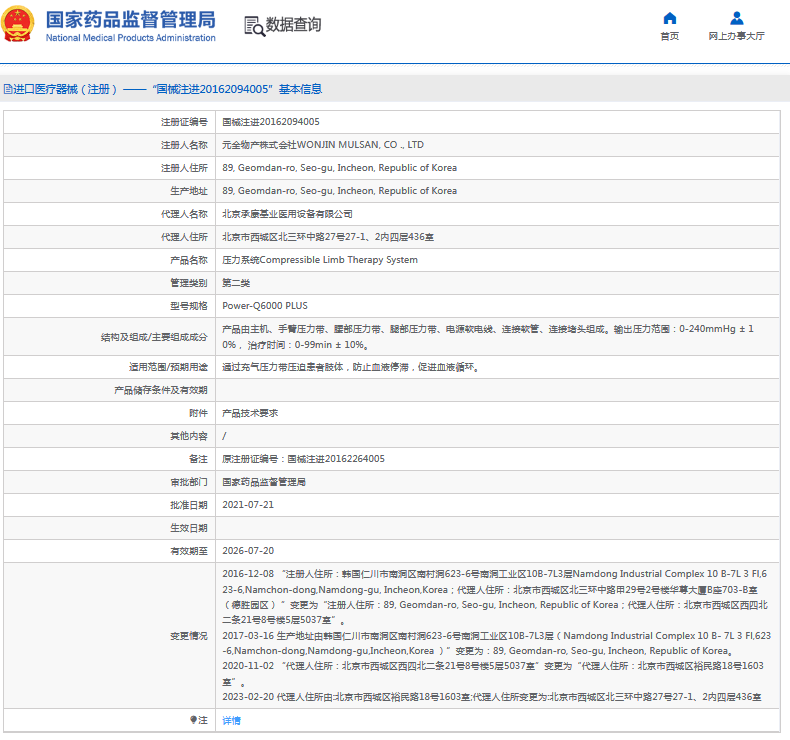Select the 代理人住所 address value

[x=328, y=237]
